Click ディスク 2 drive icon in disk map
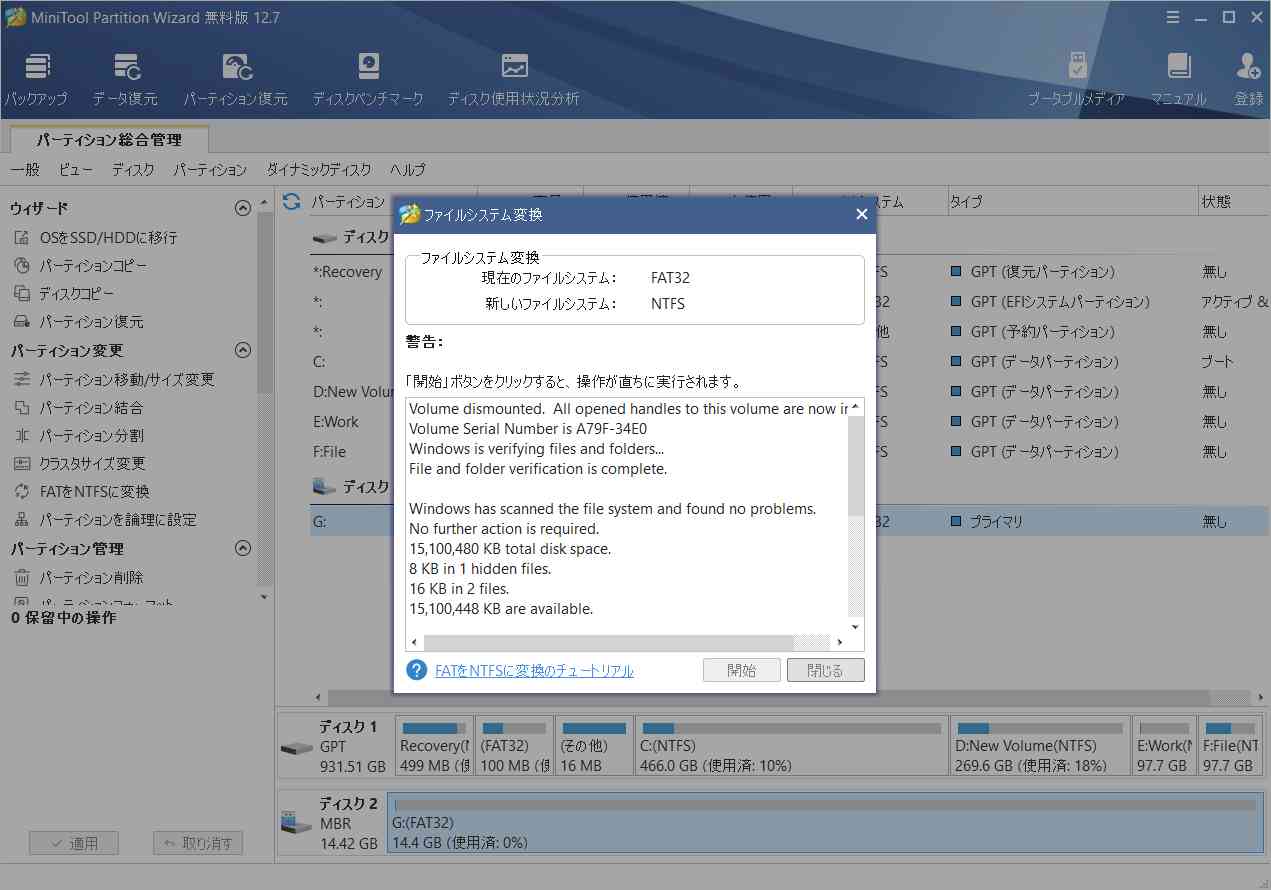The width and height of the screenshot is (1271, 890). (x=297, y=824)
